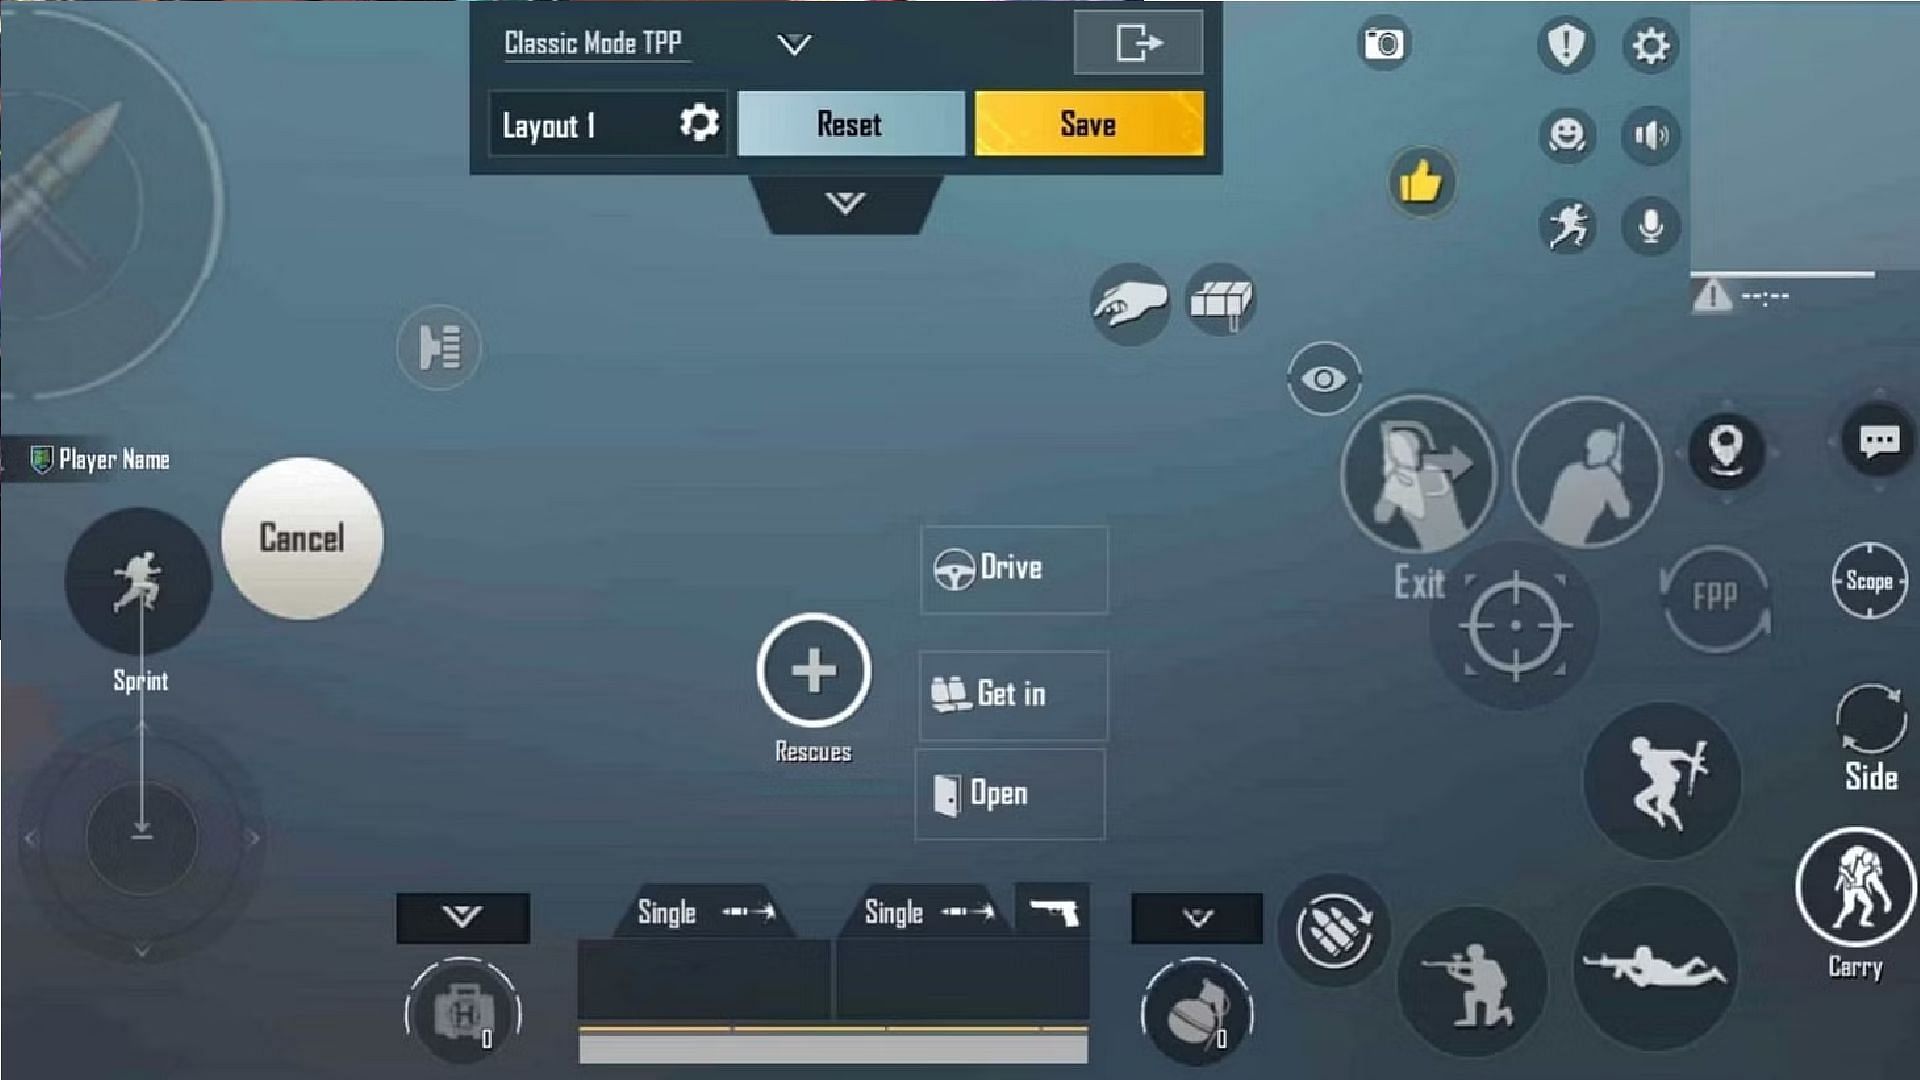Toggle the eye/spectate visibility icon

click(x=1324, y=380)
